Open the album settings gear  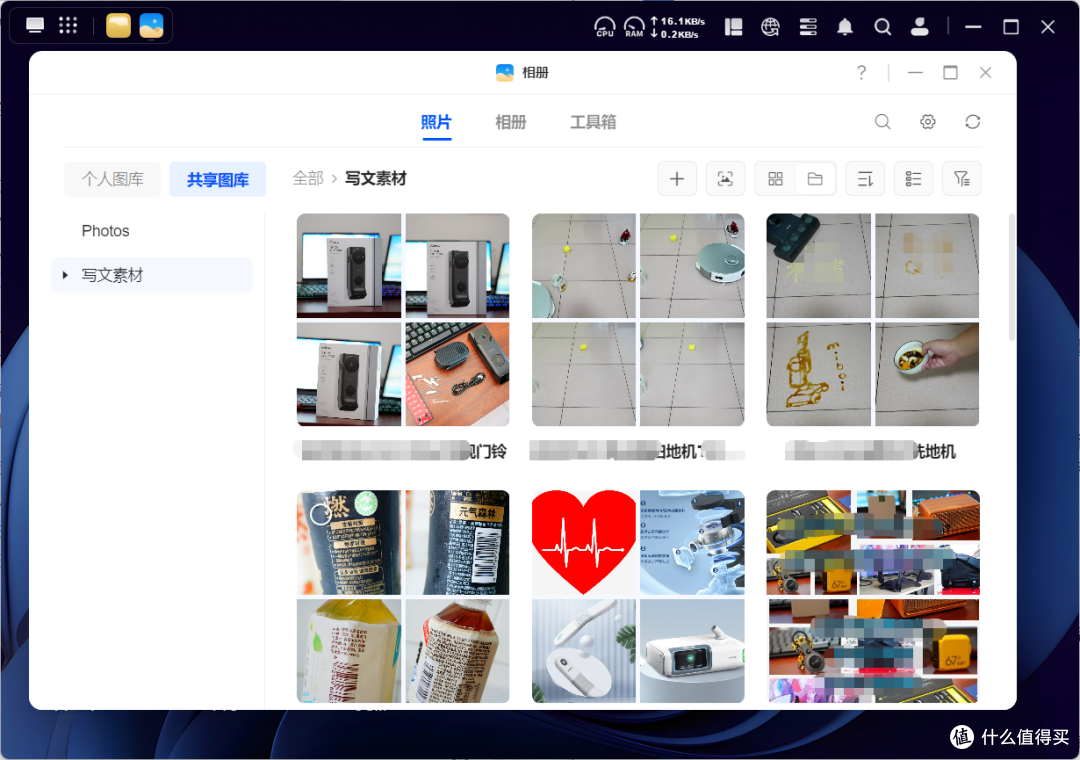(928, 122)
